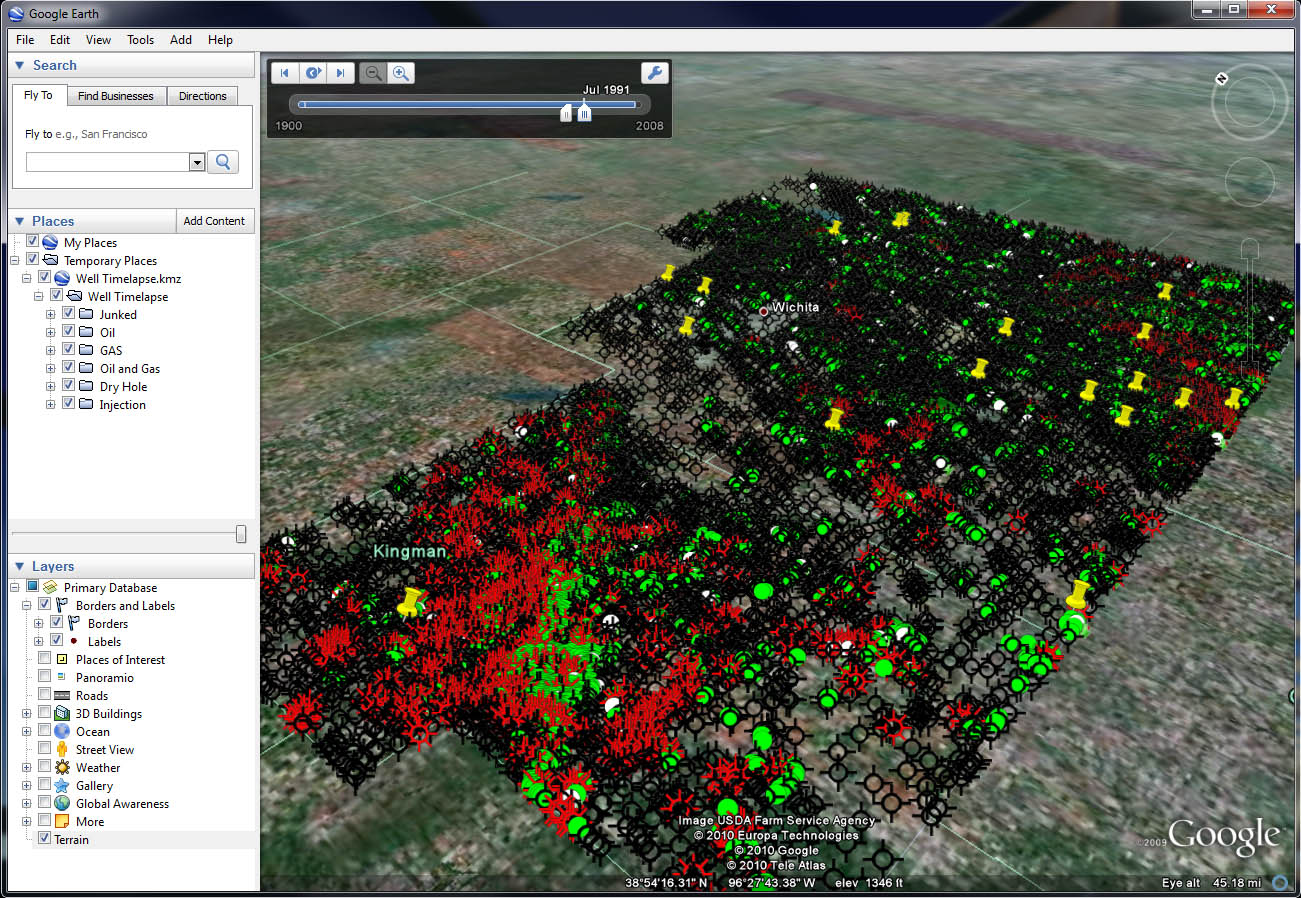
Task: Expand the 3D Buildings layer node
Action: [27, 713]
